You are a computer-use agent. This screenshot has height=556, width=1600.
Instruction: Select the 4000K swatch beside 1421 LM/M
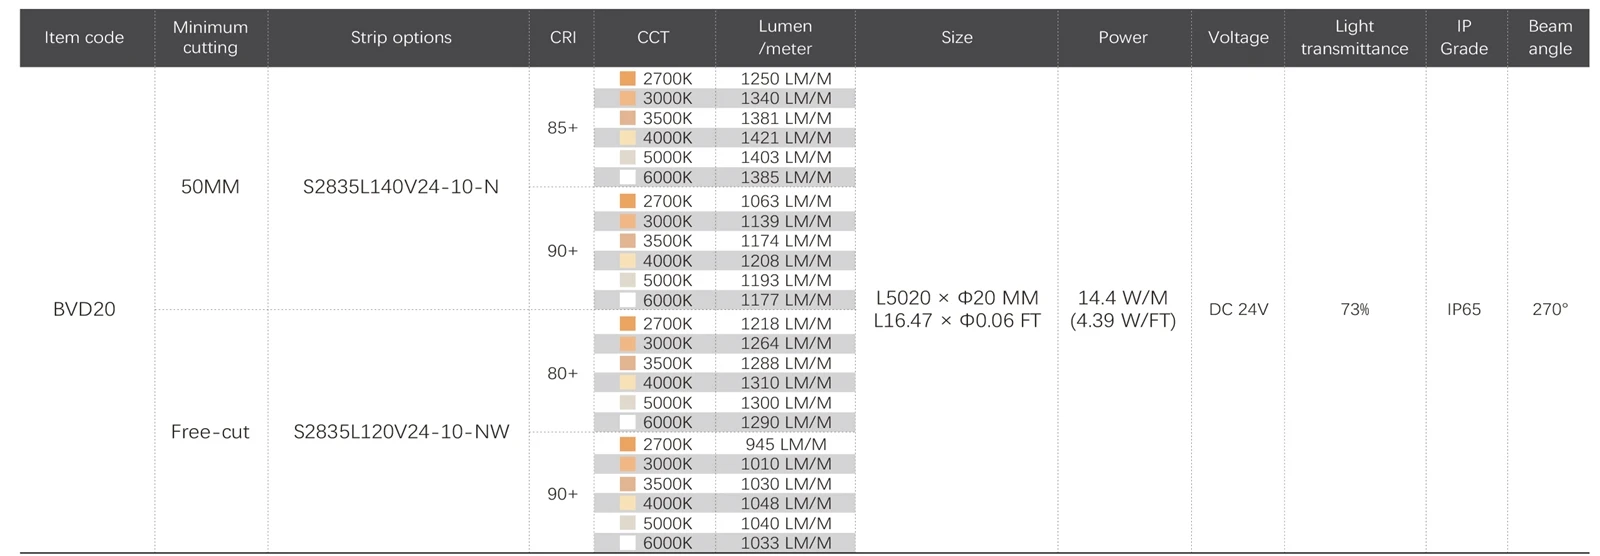point(627,138)
